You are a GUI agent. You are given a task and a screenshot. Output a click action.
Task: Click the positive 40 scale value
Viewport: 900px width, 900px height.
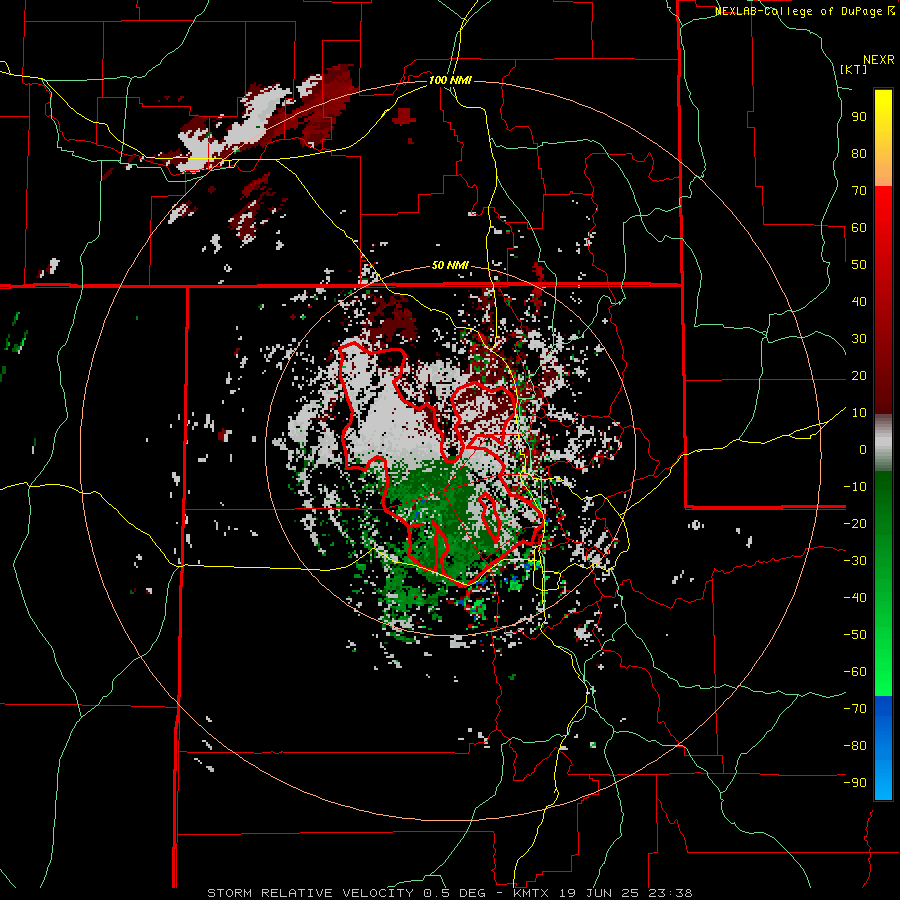click(859, 301)
